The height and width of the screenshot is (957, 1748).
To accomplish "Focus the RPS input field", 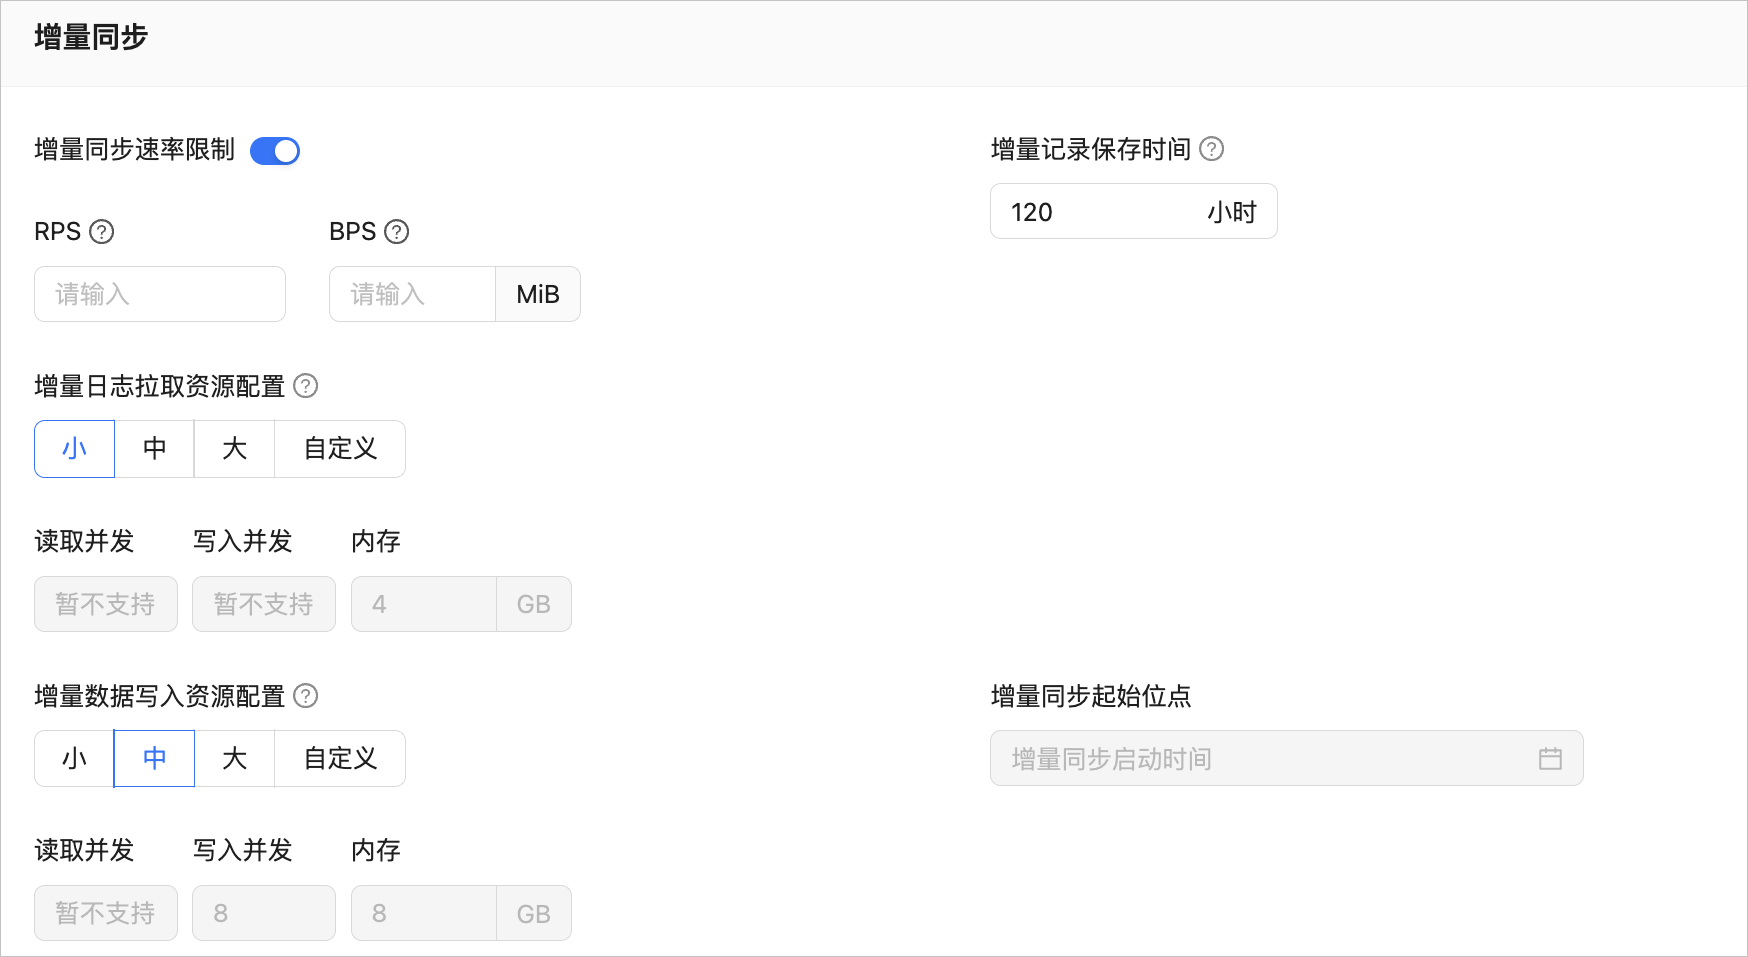I will [x=160, y=294].
